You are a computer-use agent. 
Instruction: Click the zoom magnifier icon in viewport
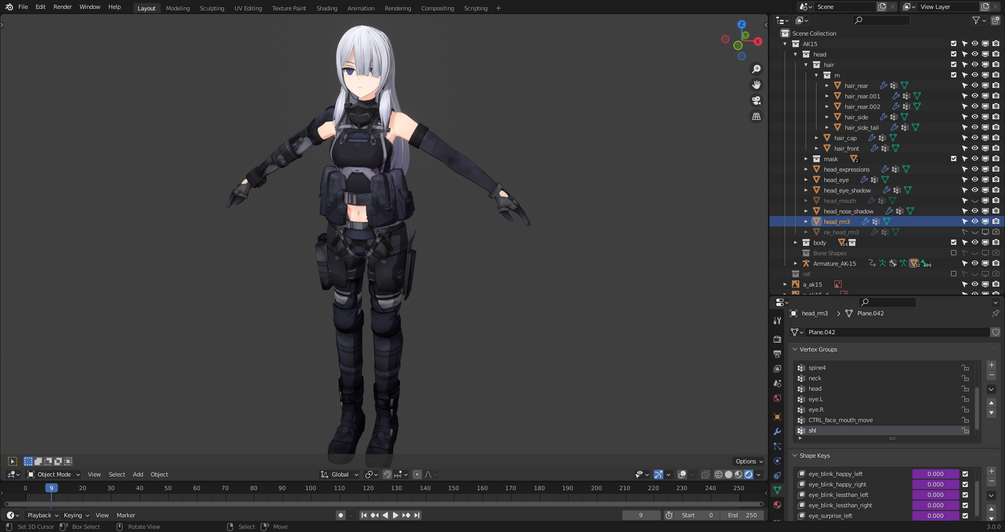pos(756,69)
